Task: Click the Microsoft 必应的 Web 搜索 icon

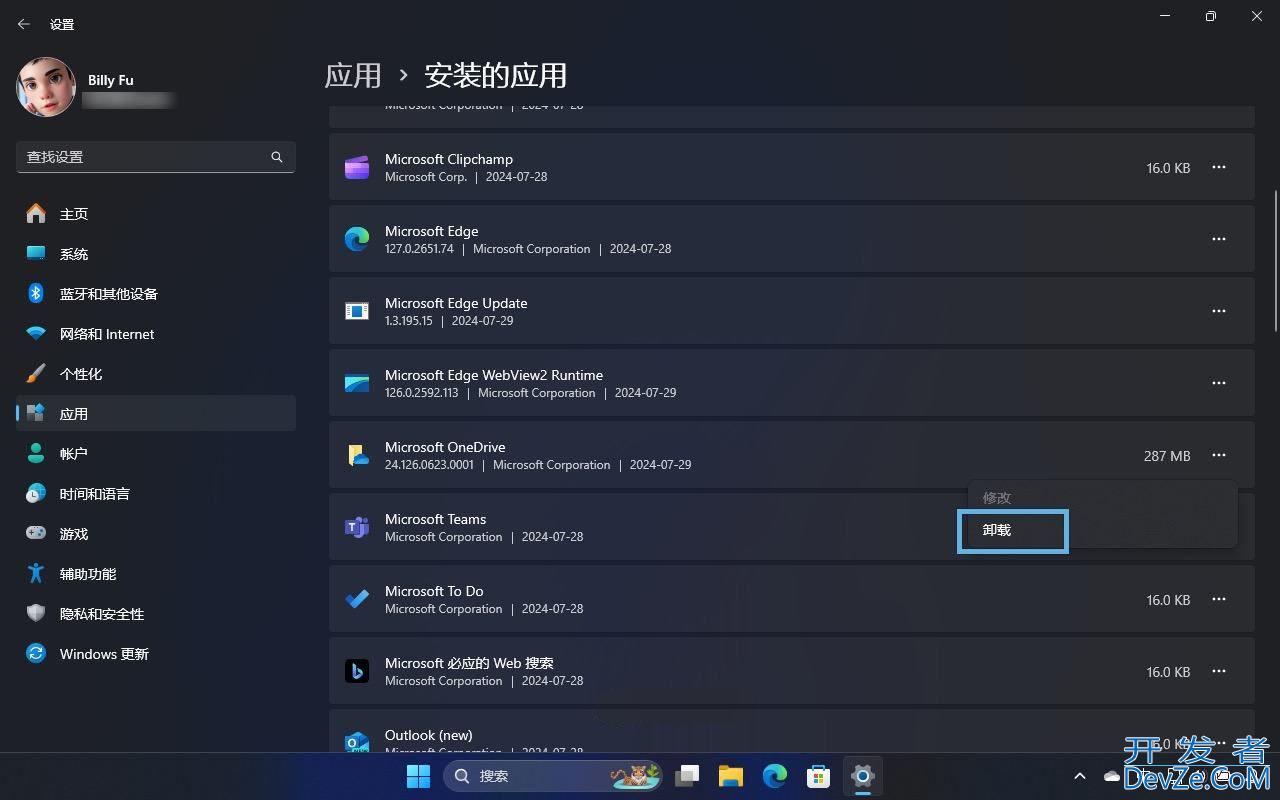Action: 357,671
